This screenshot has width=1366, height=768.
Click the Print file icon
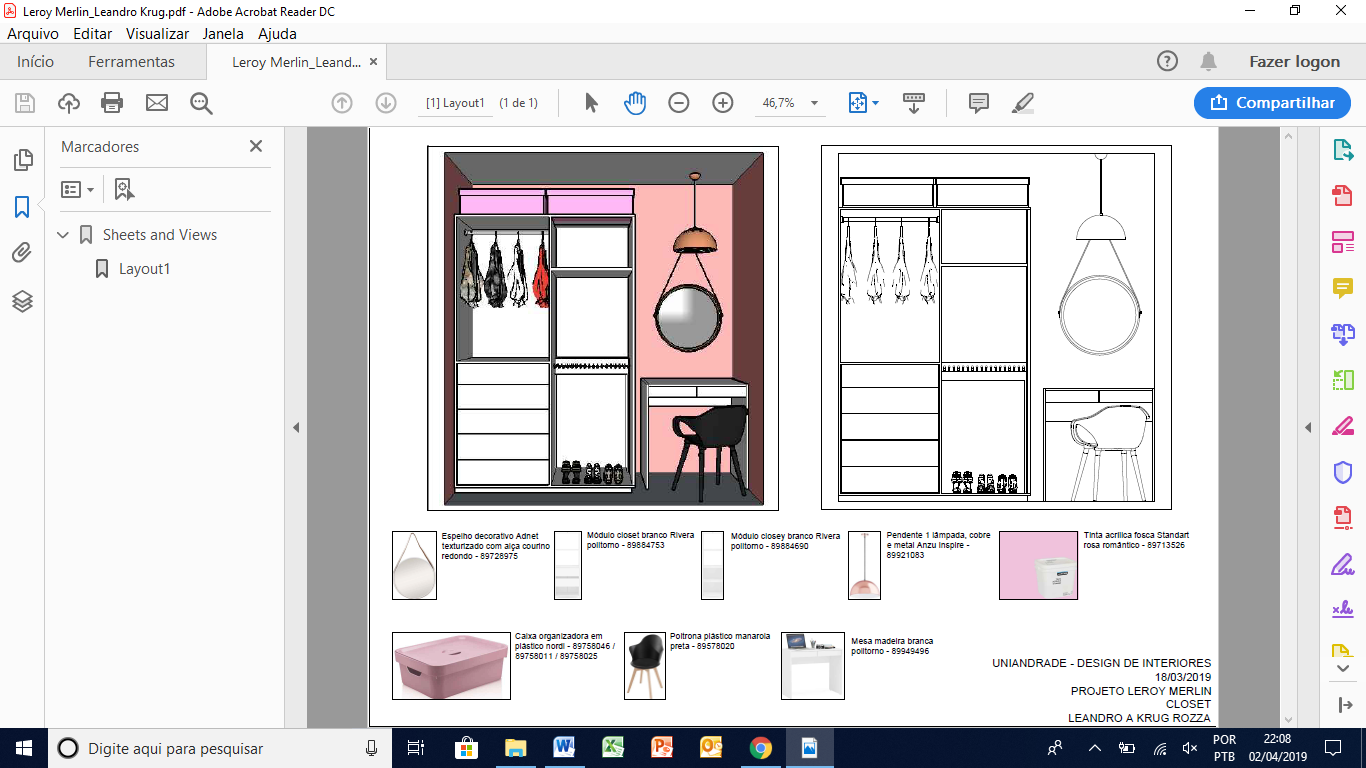tap(112, 103)
